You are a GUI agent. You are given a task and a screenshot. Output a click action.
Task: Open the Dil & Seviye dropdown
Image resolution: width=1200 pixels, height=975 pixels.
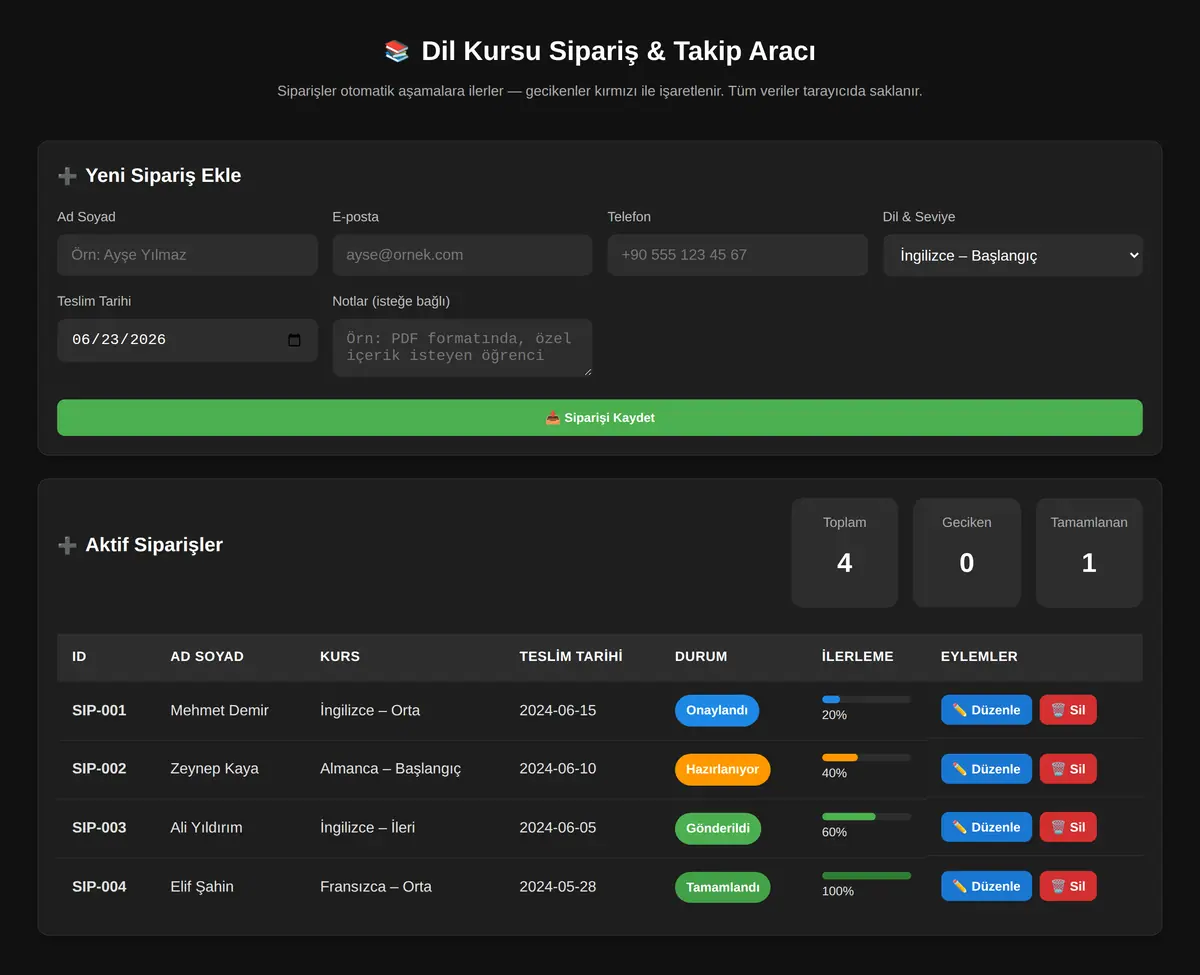coord(1012,255)
